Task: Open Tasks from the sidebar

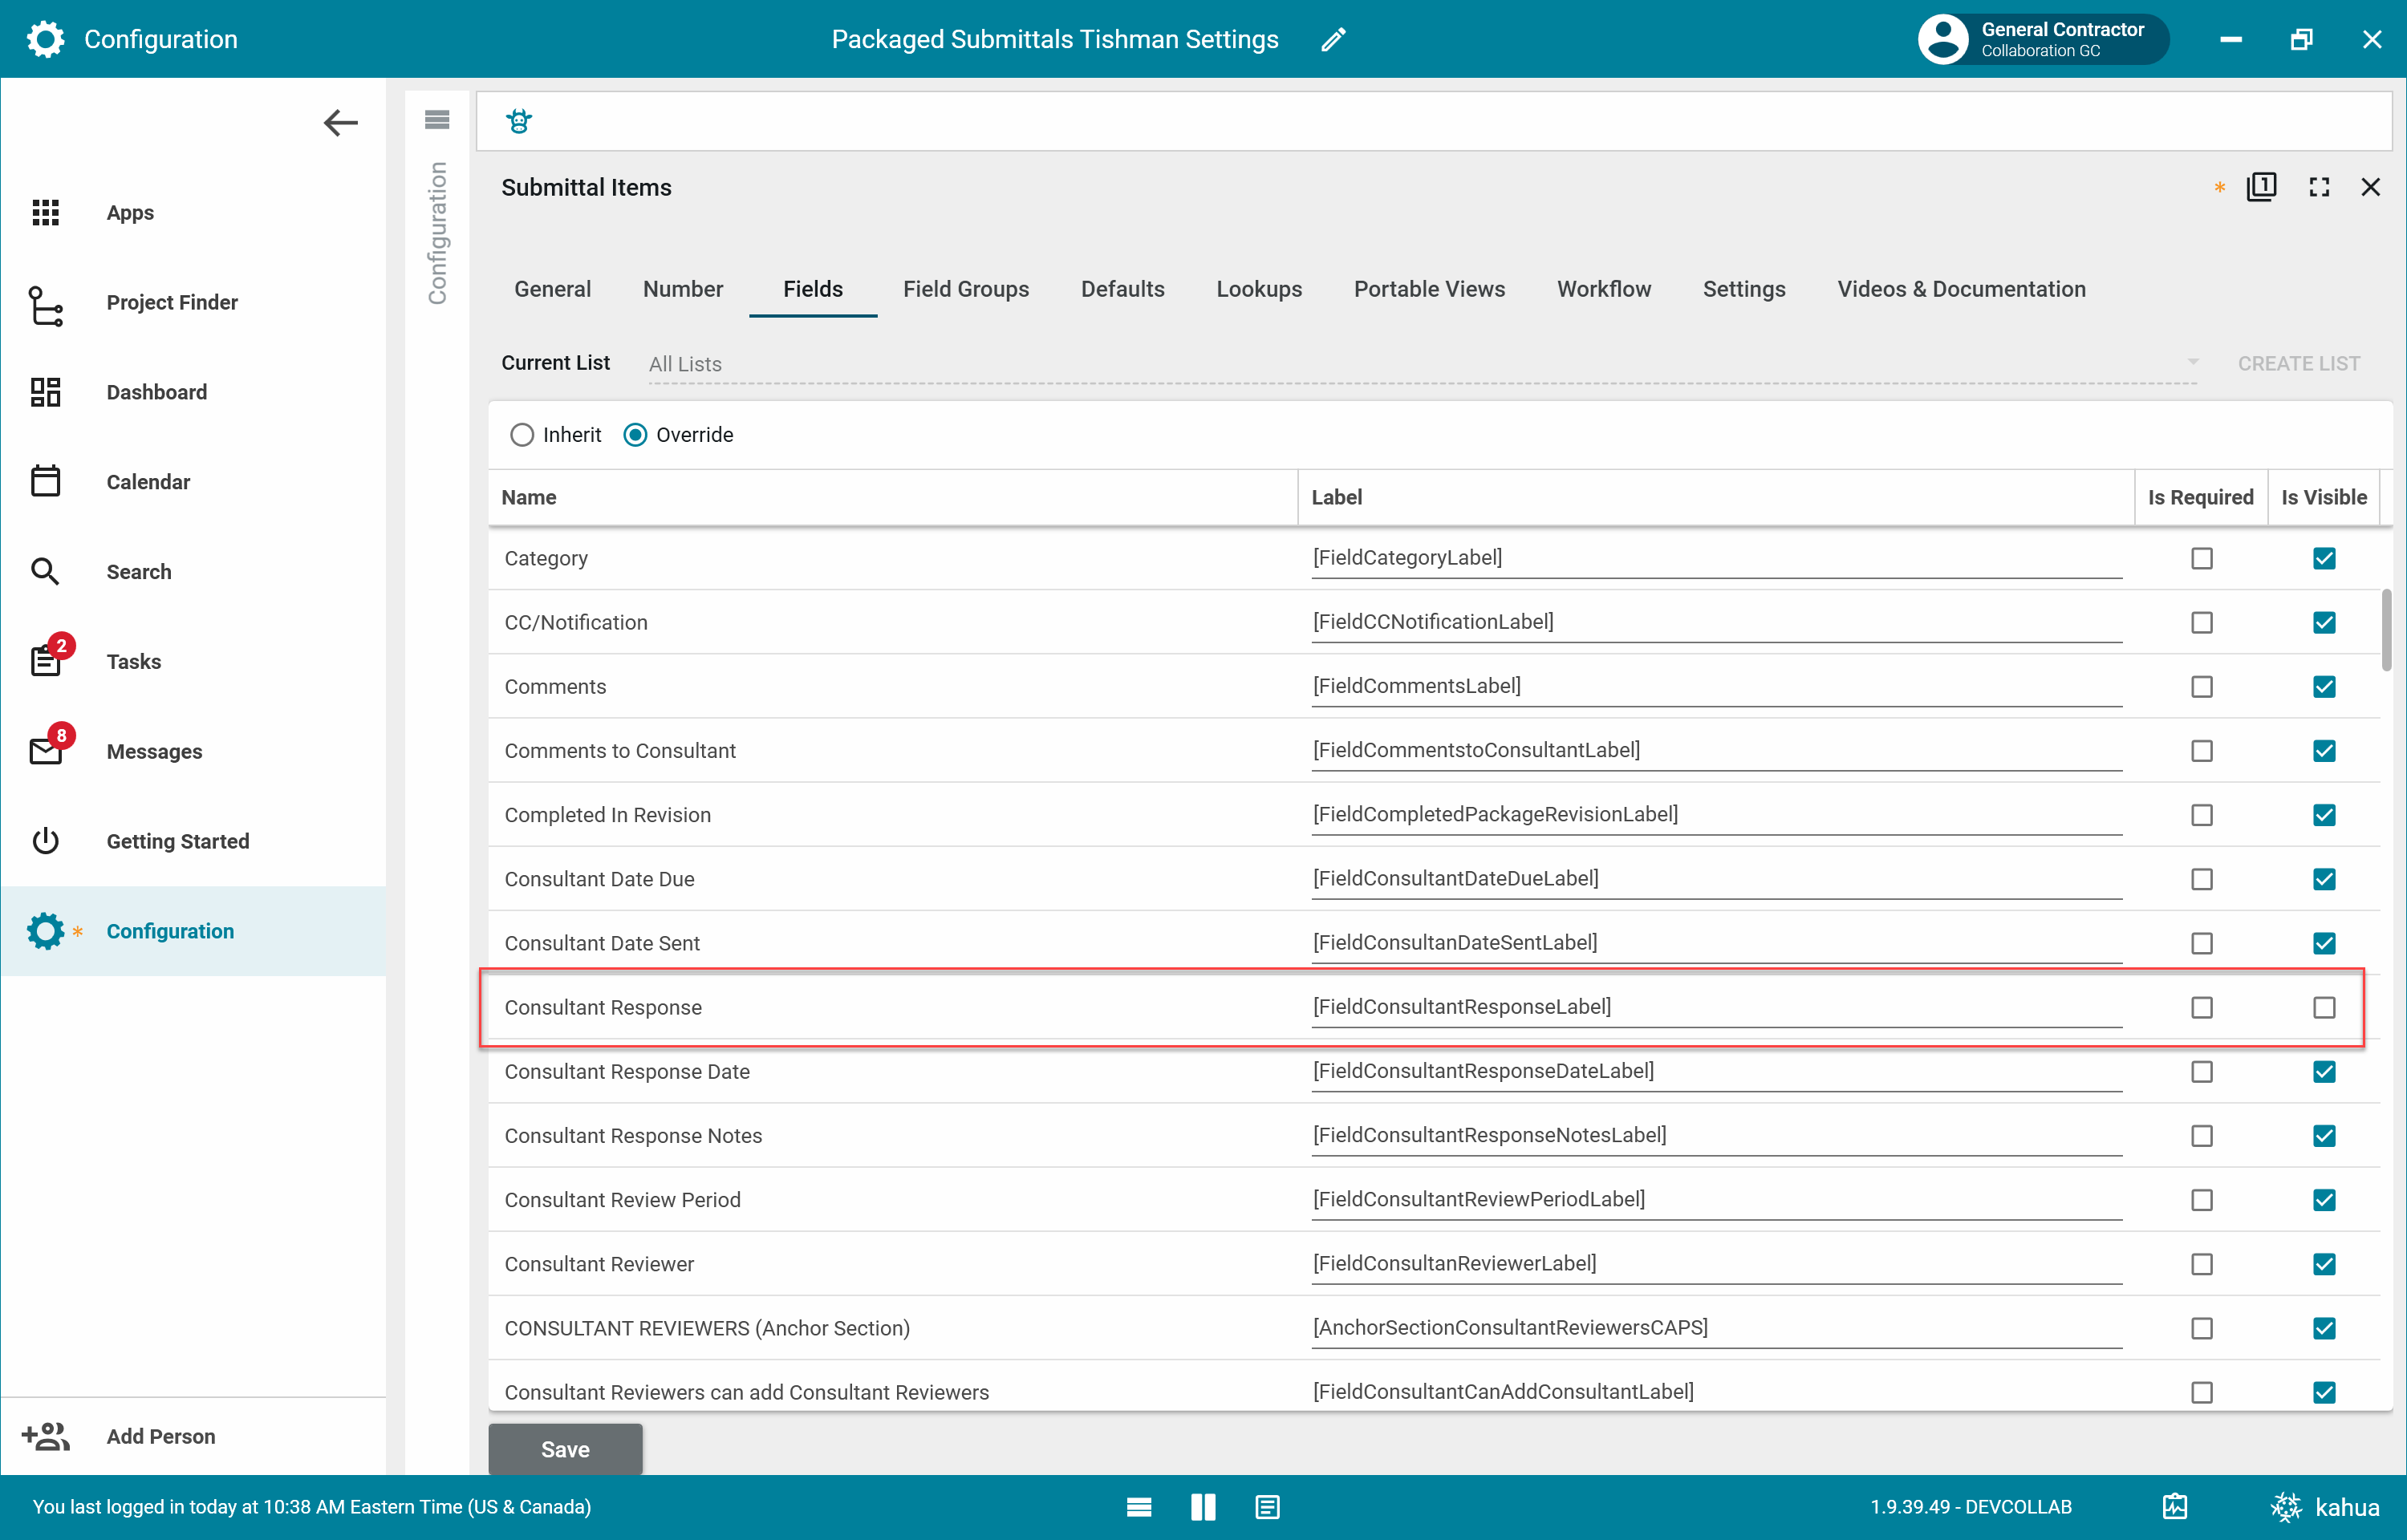Action: [133, 661]
